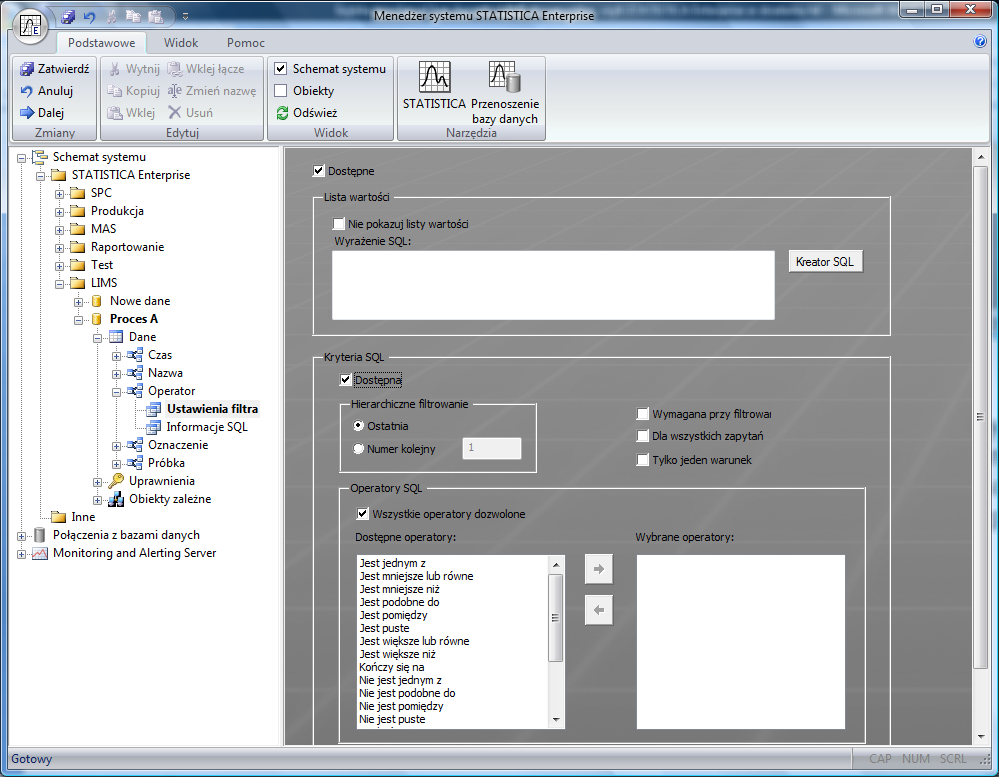Switch to the Widok ribbon tab
Screen dimensions: 999x777
click(181, 43)
